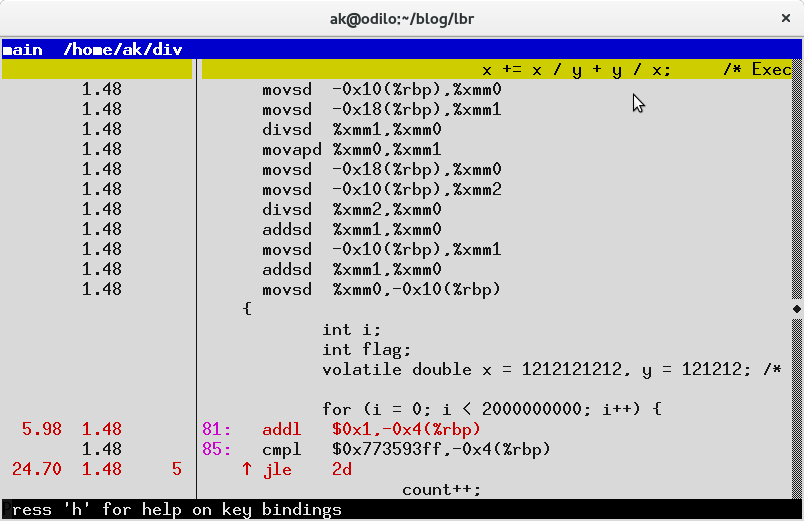Select the 'divsd %xmm2,%xmm0' line

pos(352,209)
